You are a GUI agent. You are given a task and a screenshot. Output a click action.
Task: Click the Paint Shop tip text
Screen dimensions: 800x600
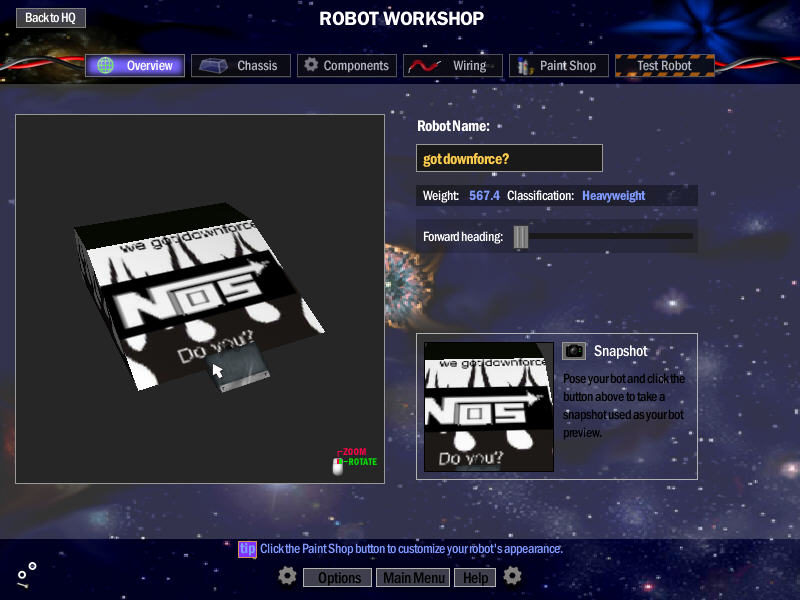pyautogui.click(x=411, y=549)
